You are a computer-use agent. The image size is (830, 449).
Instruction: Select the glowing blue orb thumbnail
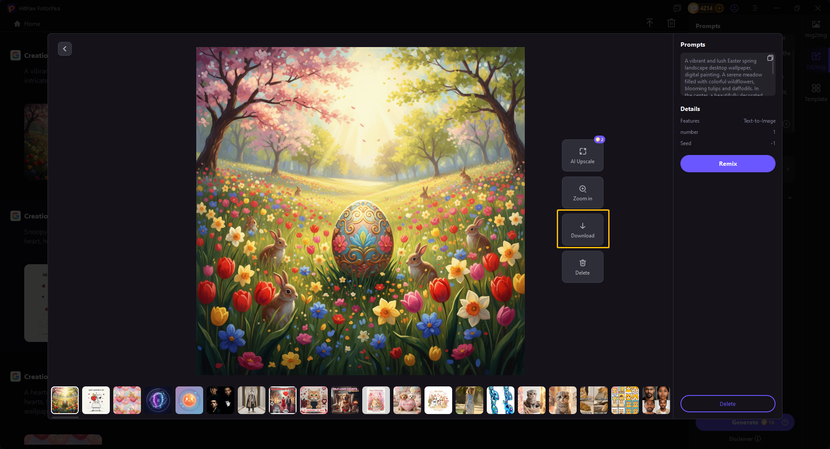(158, 400)
